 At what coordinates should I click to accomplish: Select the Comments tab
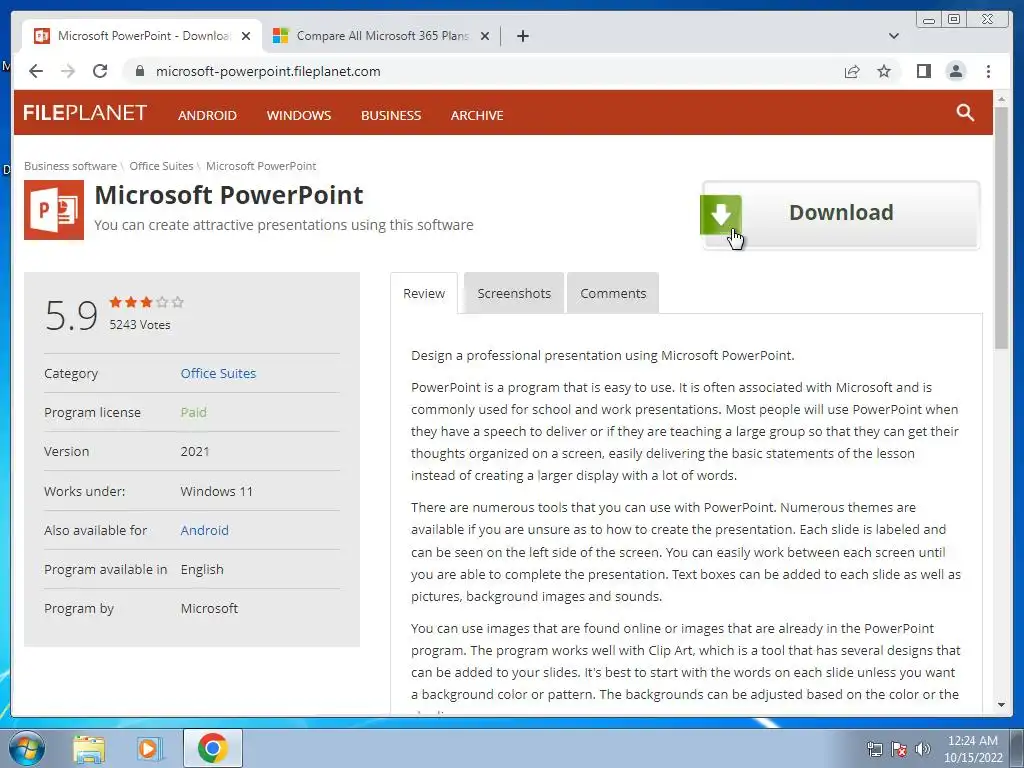click(613, 294)
